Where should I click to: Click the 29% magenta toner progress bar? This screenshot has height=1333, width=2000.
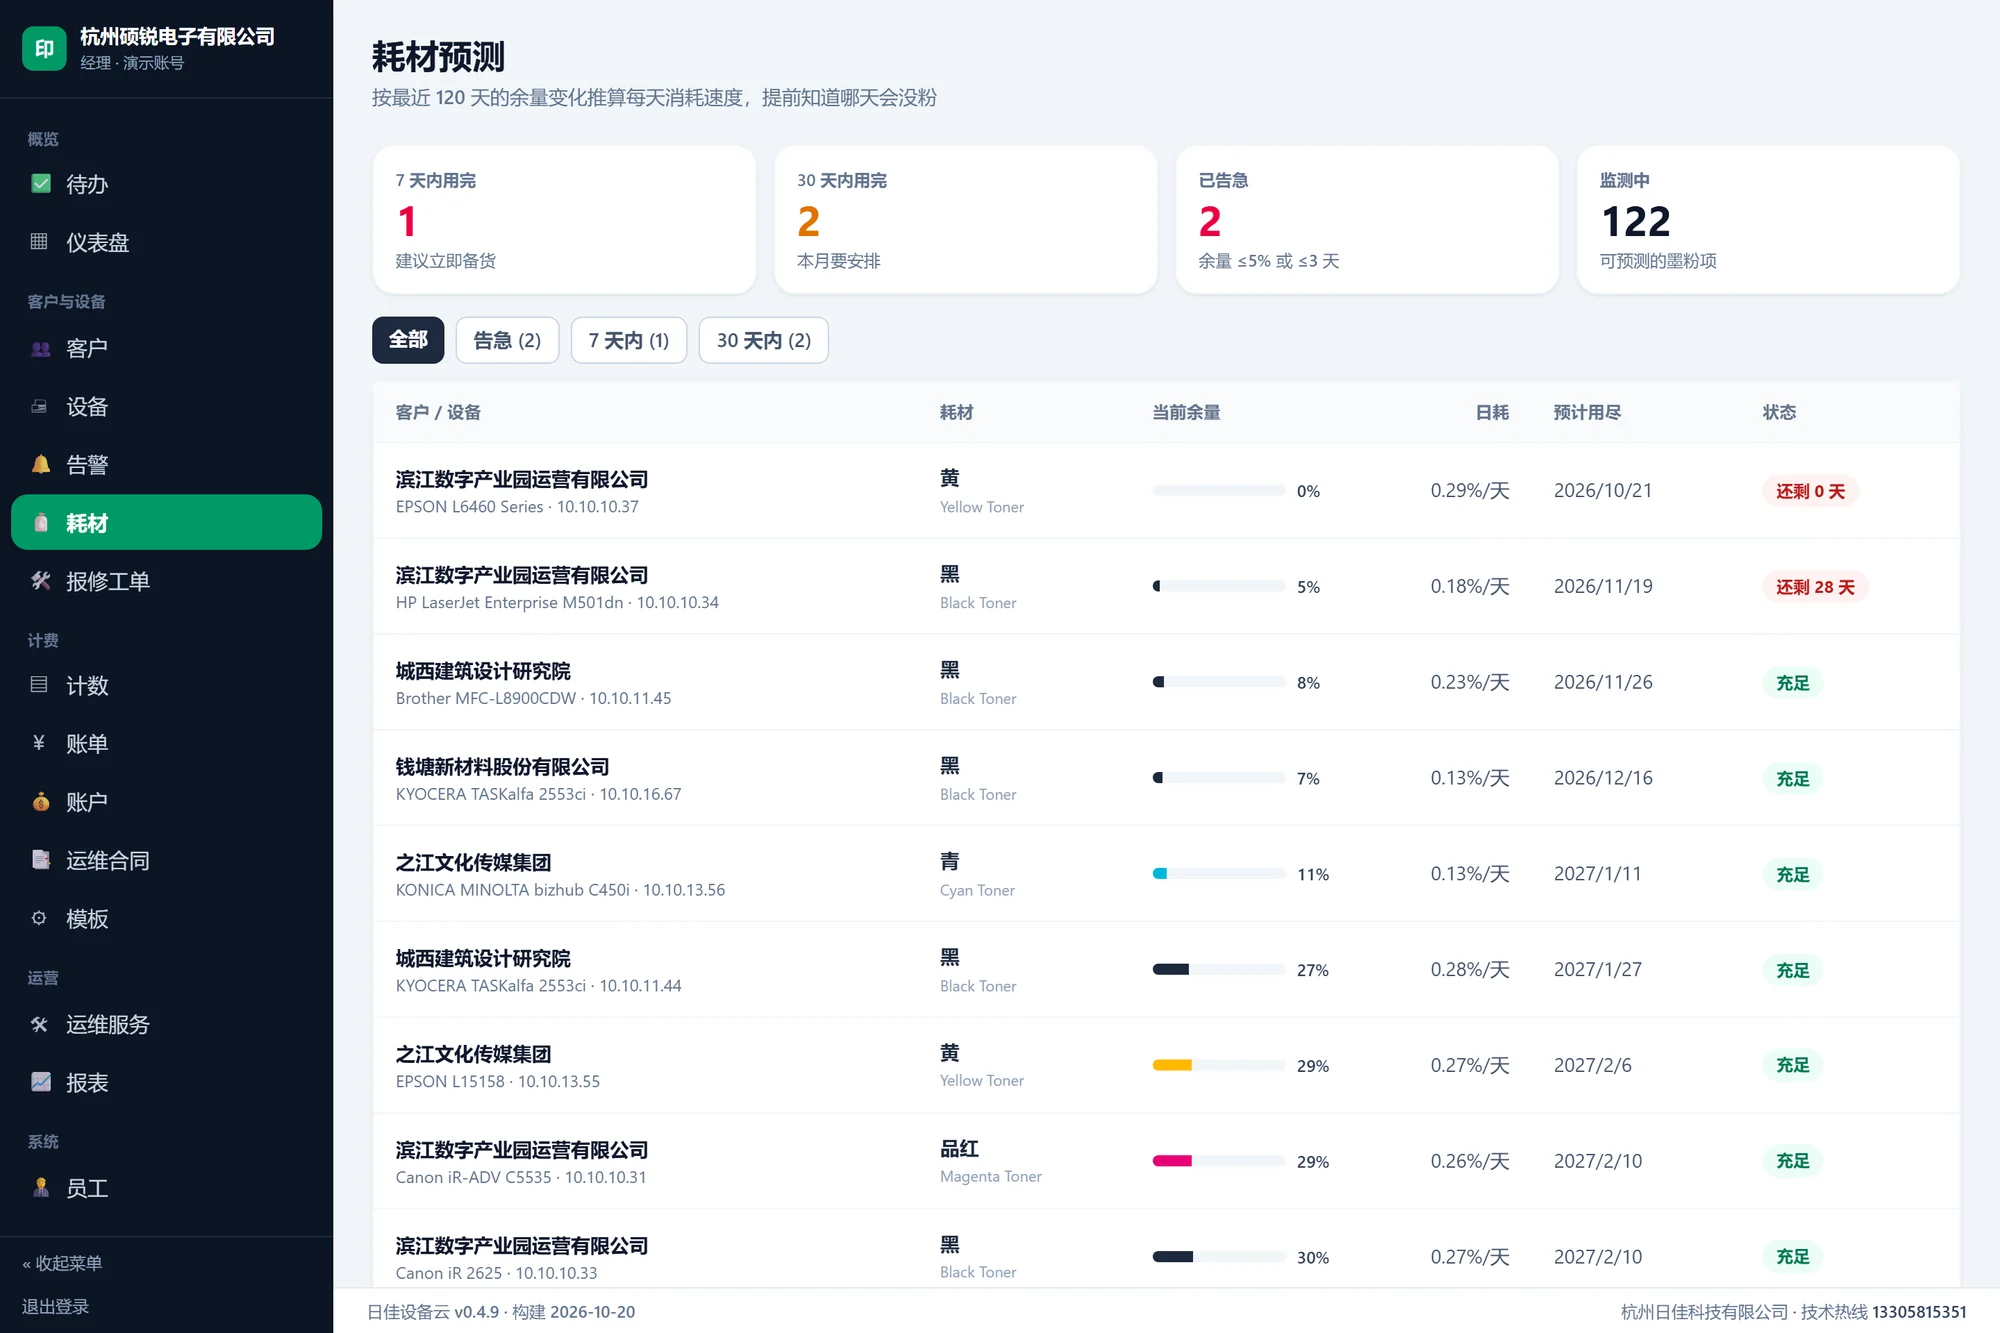point(1219,1161)
